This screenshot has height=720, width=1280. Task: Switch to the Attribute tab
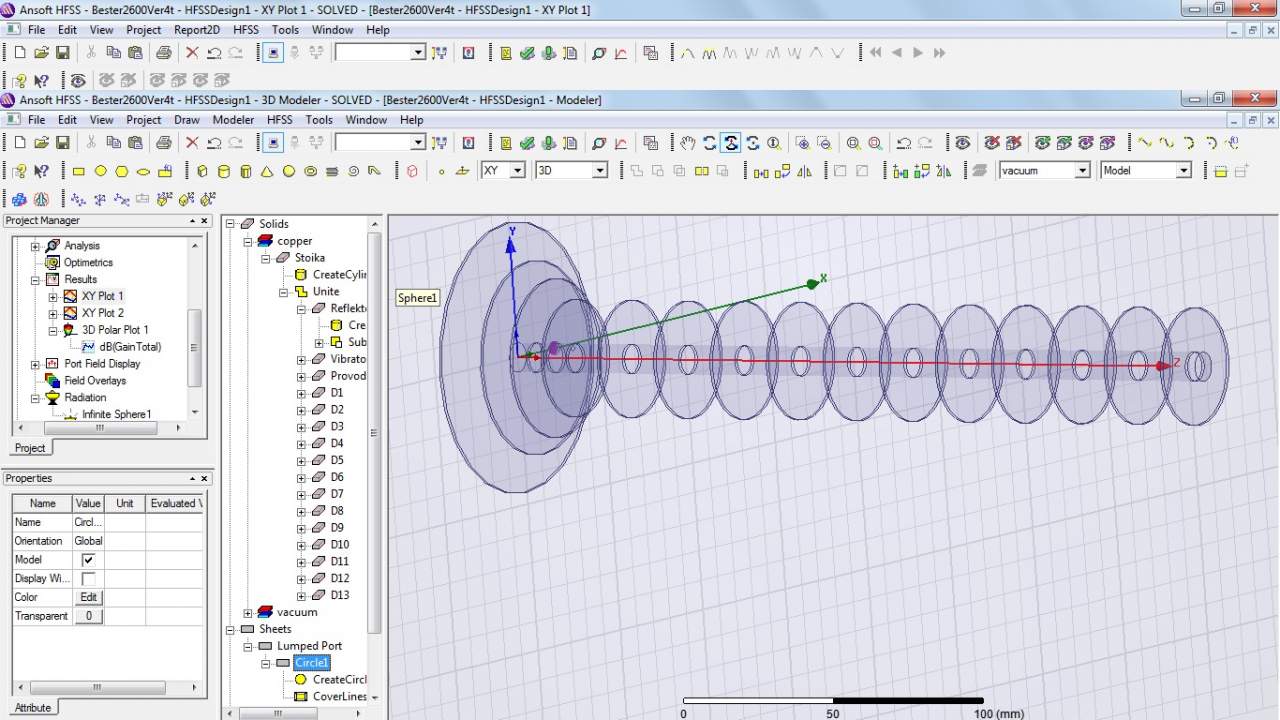(32, 707)
